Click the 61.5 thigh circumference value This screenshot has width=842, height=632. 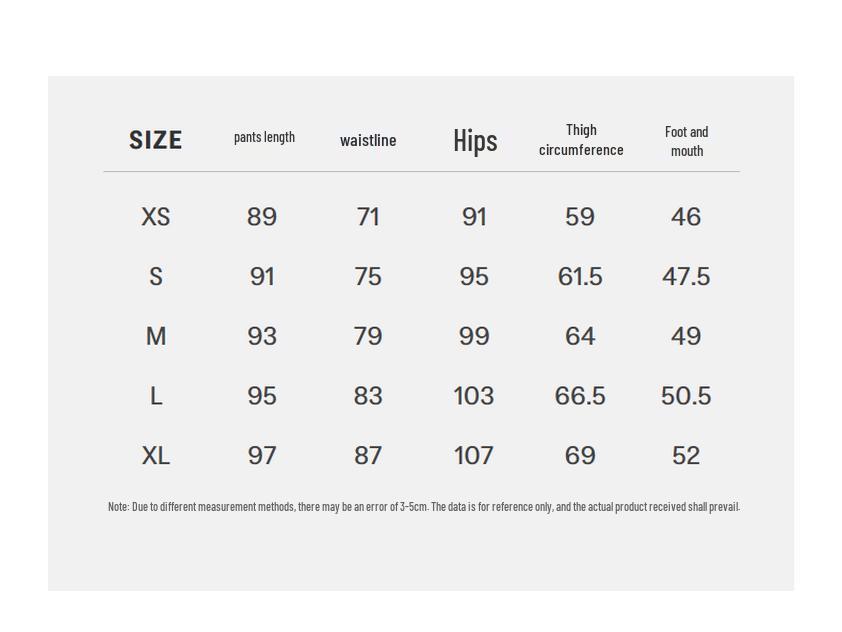580,277
